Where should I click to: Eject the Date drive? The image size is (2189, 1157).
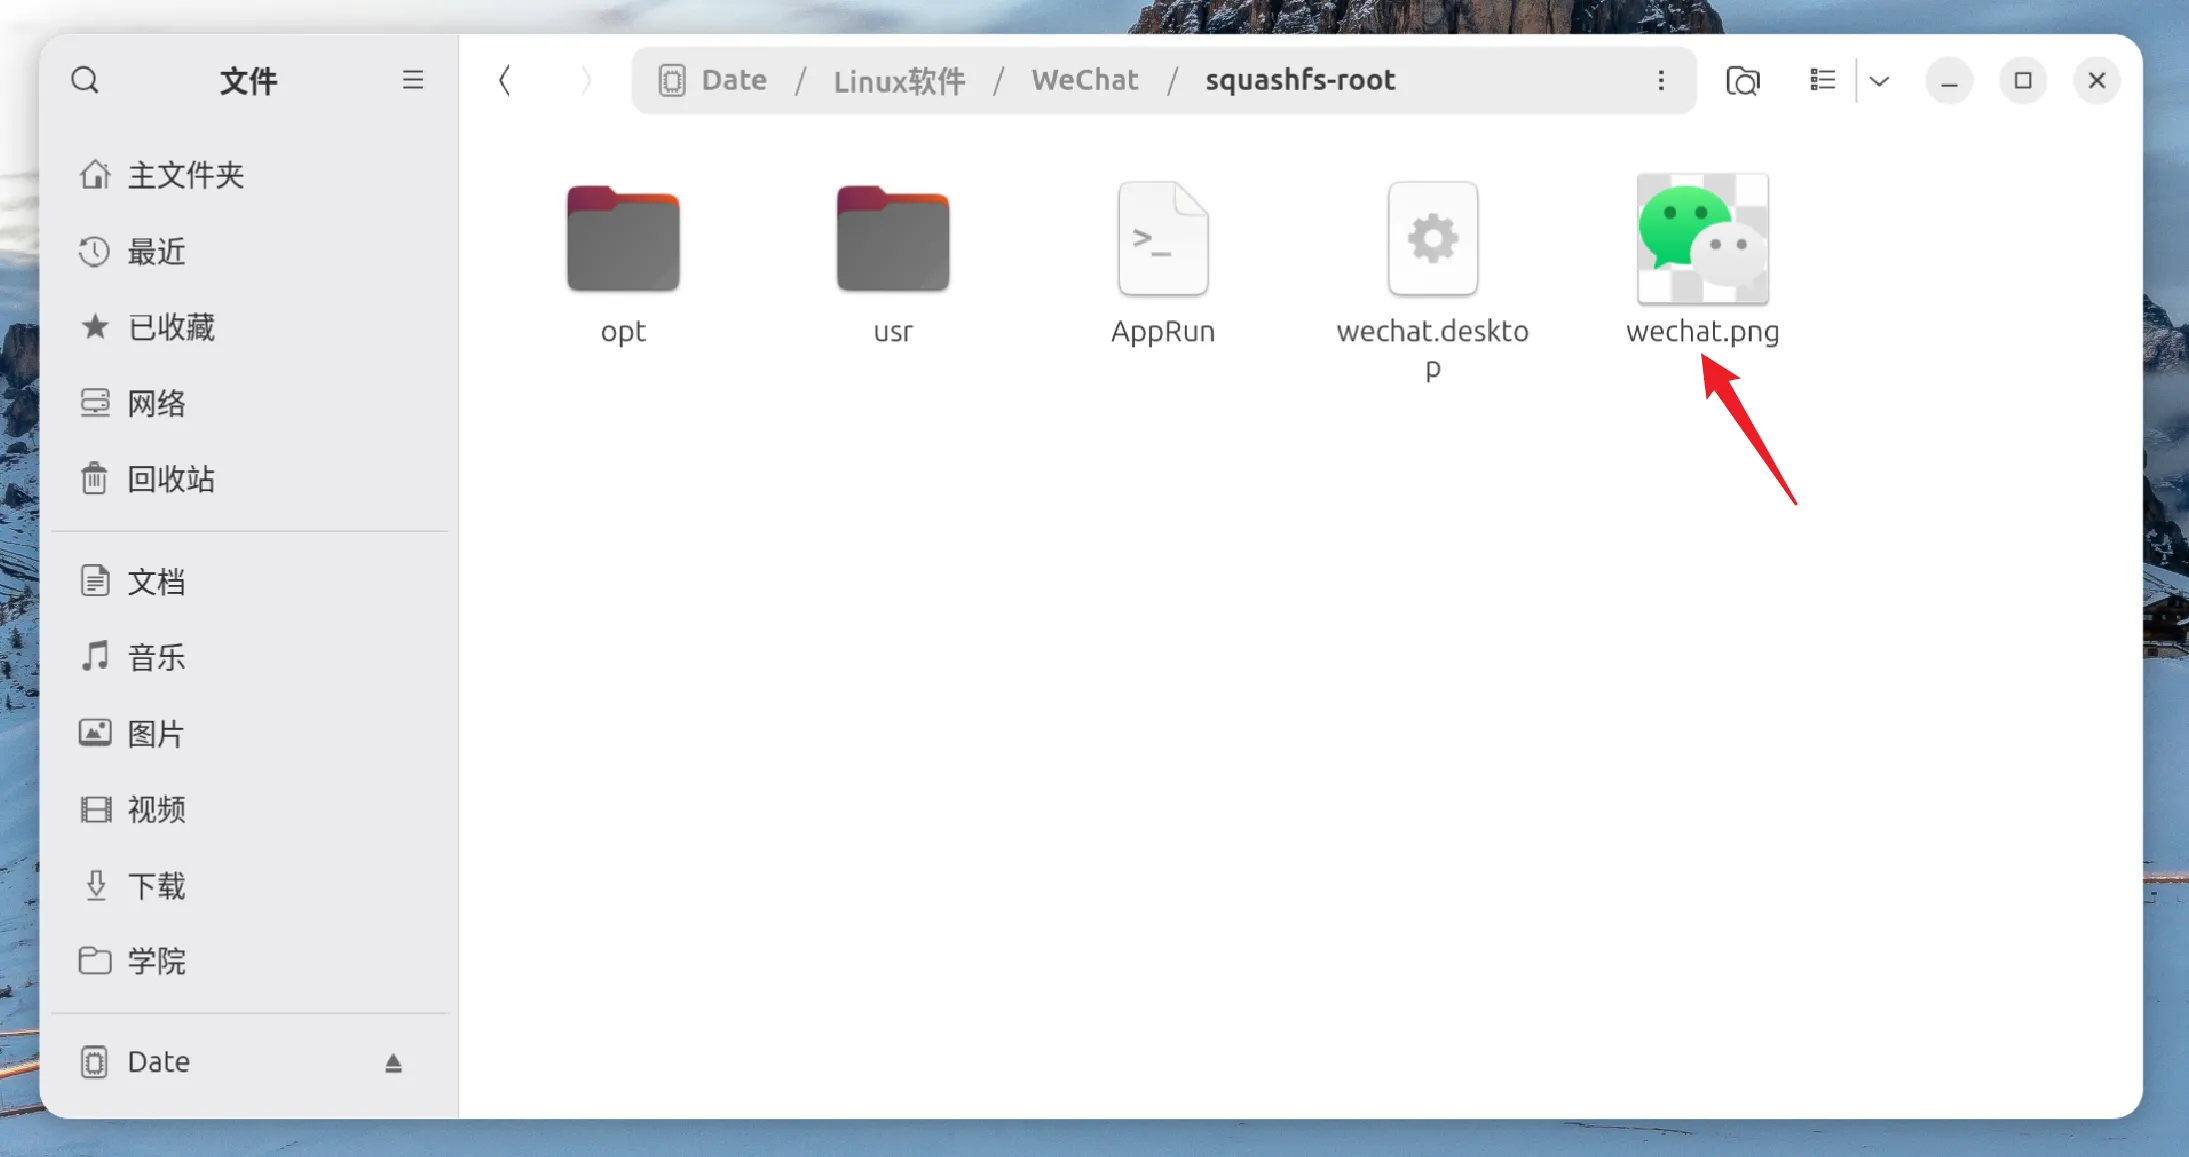click(x=393, y=1063)
